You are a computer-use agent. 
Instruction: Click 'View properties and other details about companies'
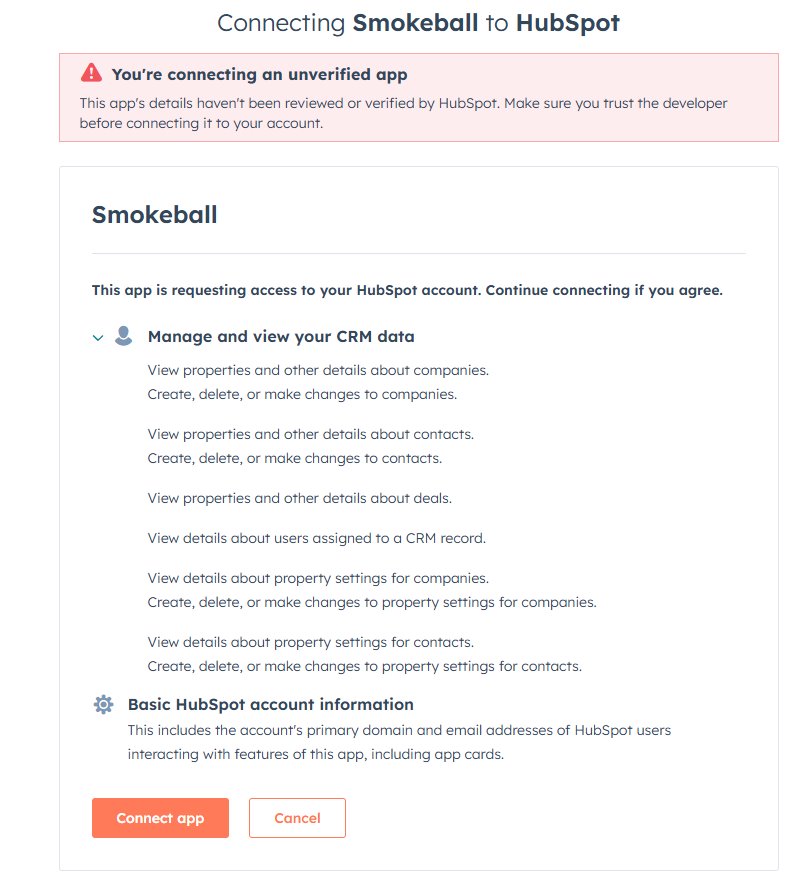318,370
